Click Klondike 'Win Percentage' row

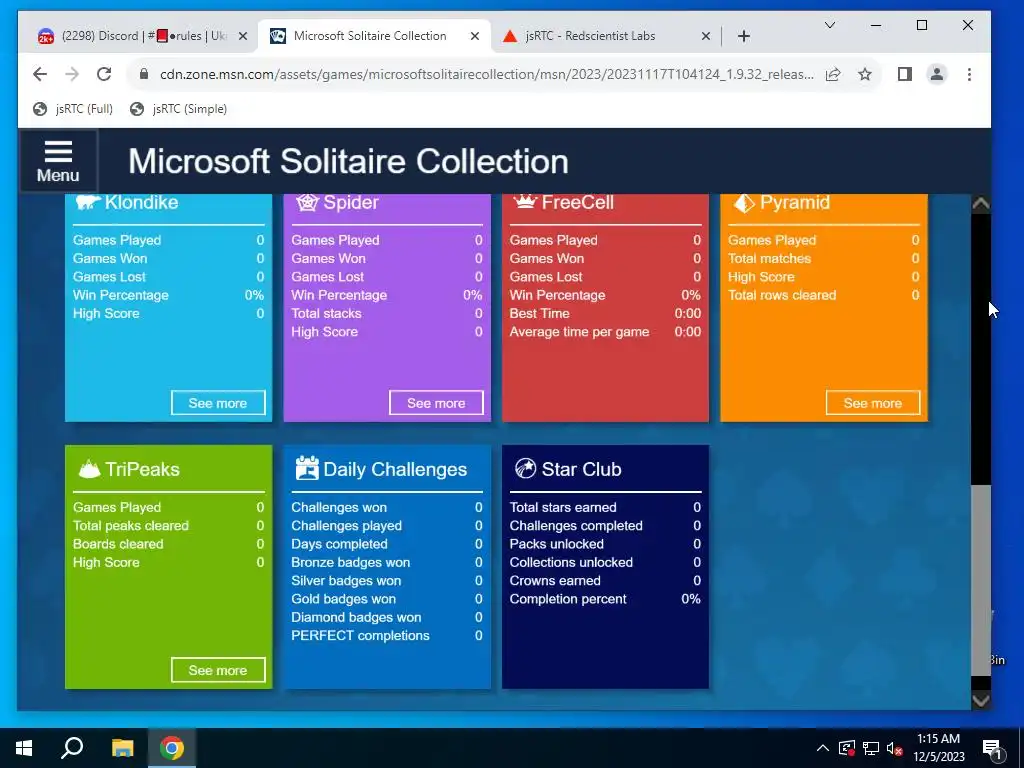(168, 295)
